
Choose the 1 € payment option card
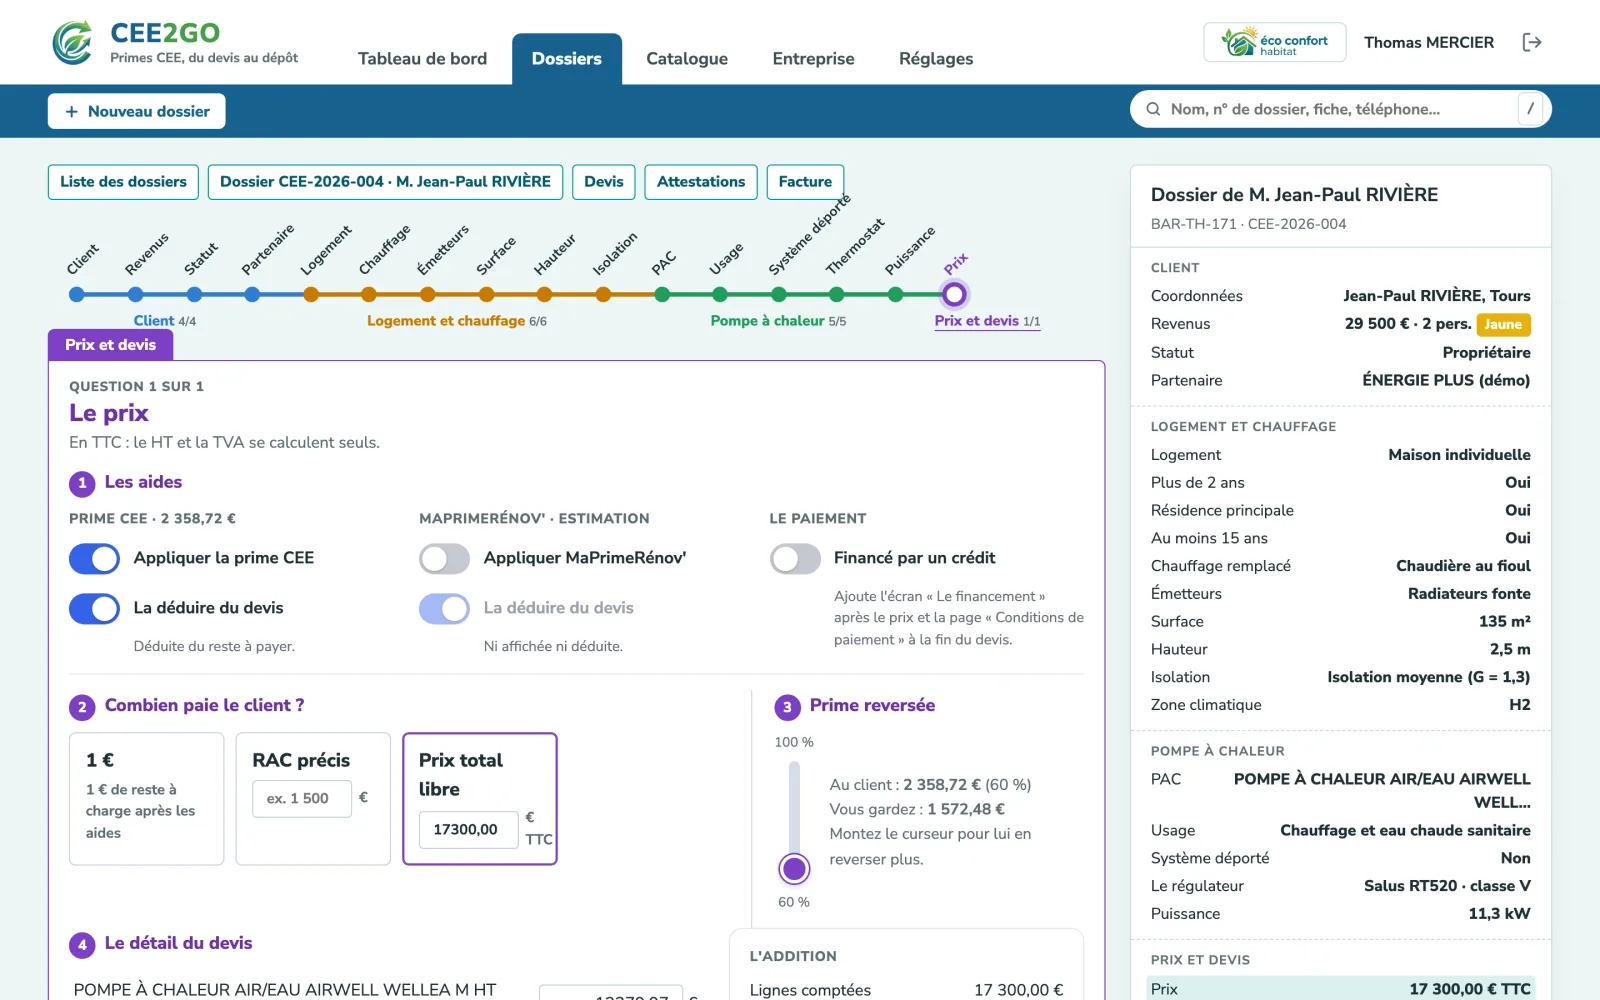(146, 799)
